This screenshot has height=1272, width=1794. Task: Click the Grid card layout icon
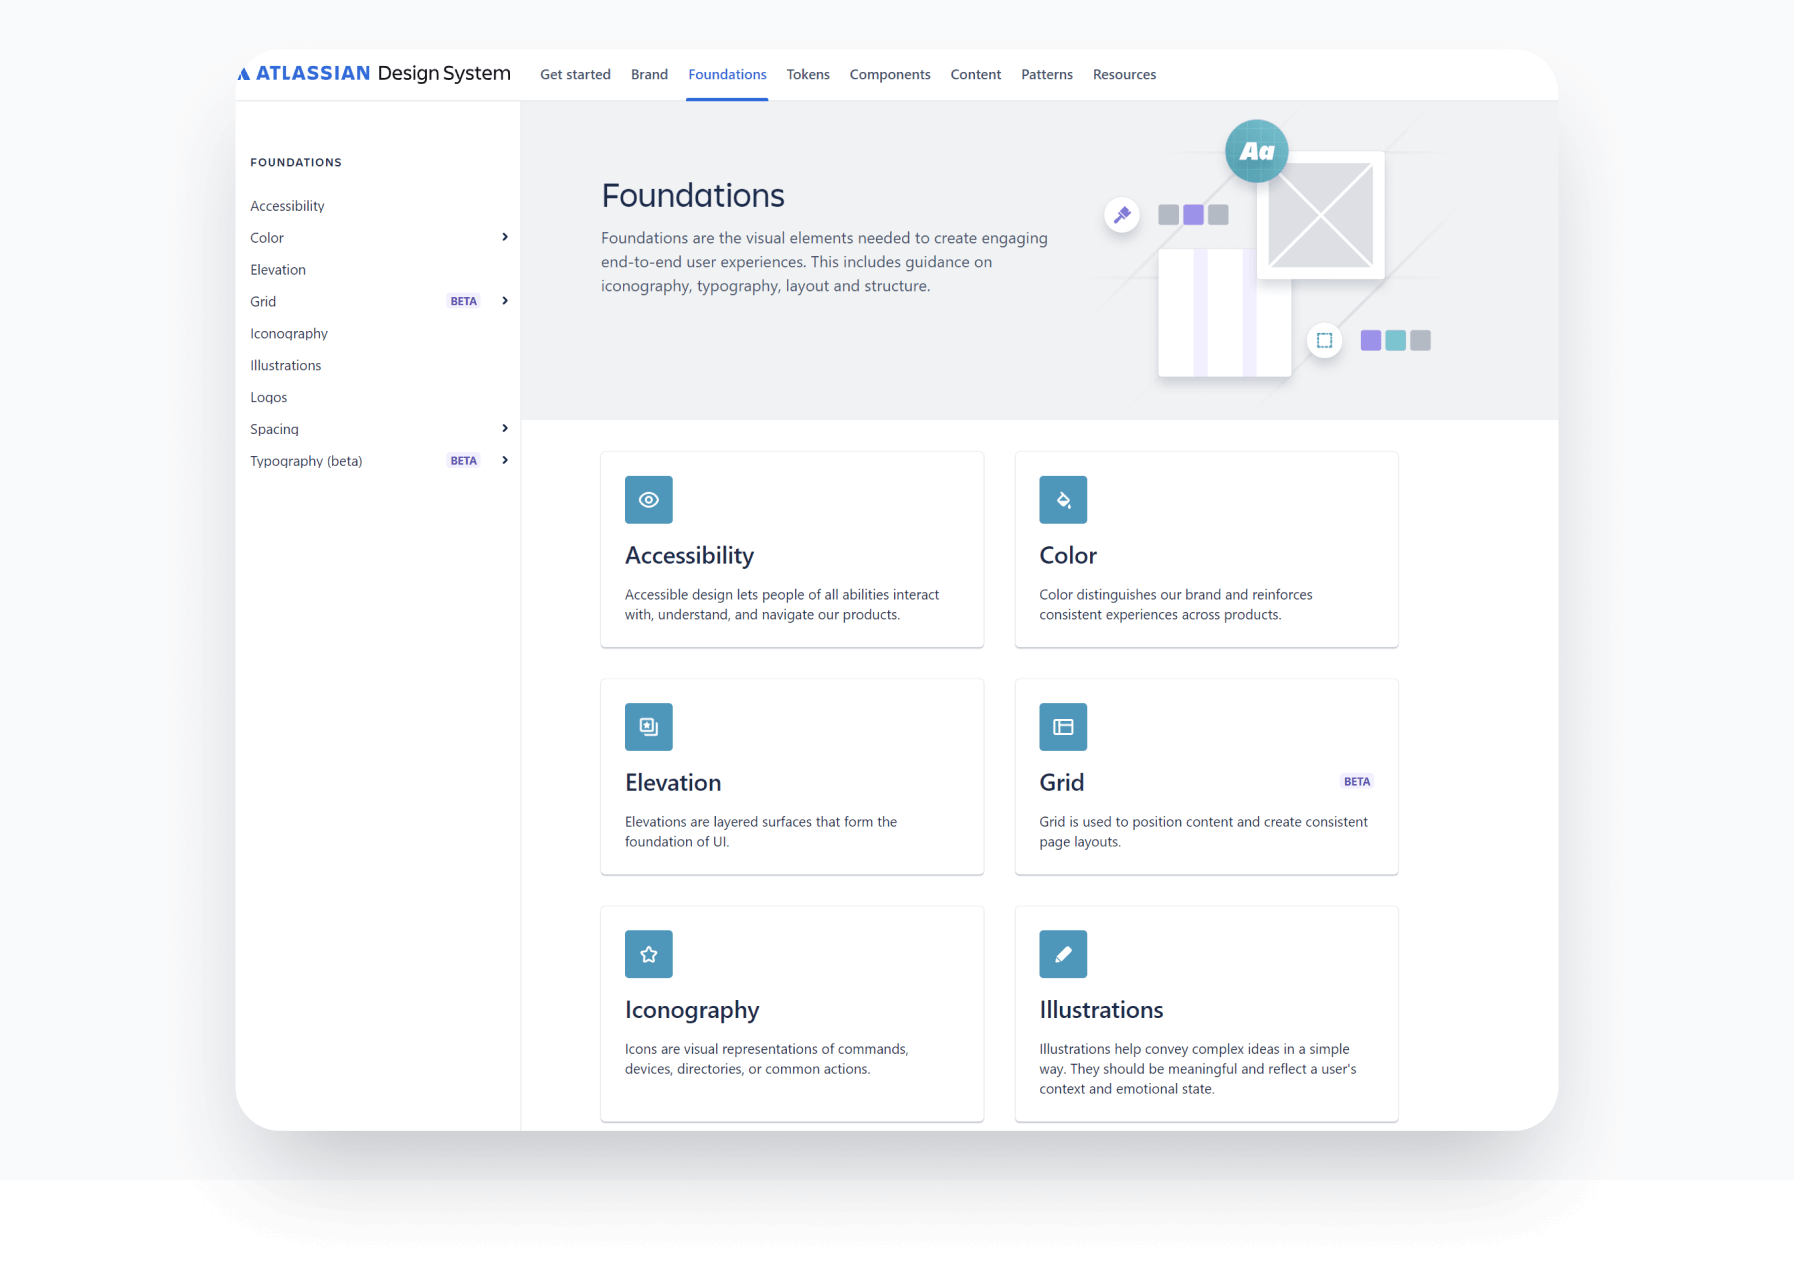click(x=1062, y=727)
